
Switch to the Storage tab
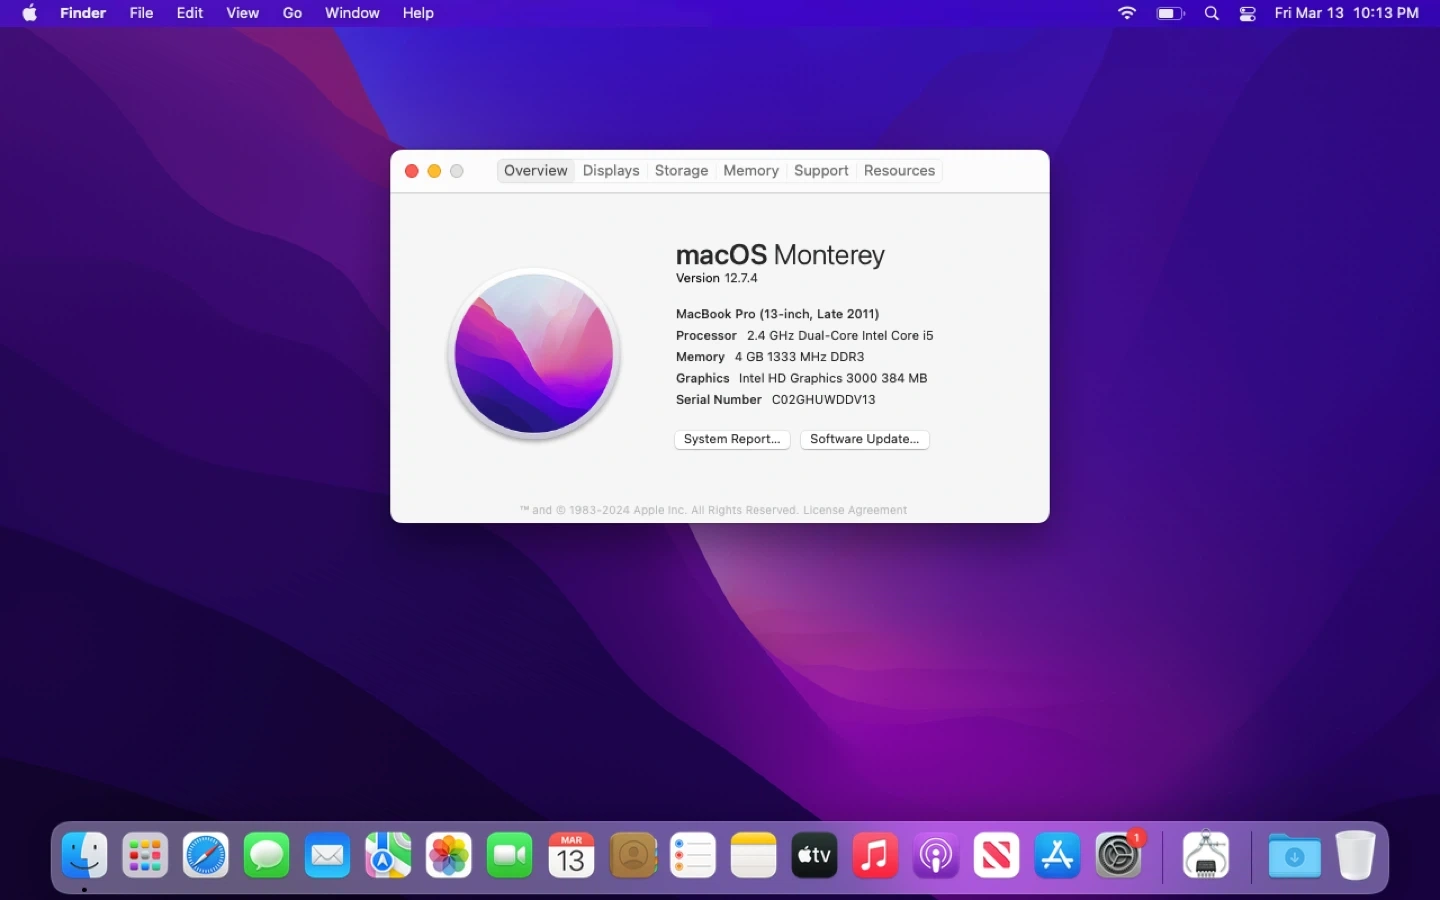click(681, 171)
